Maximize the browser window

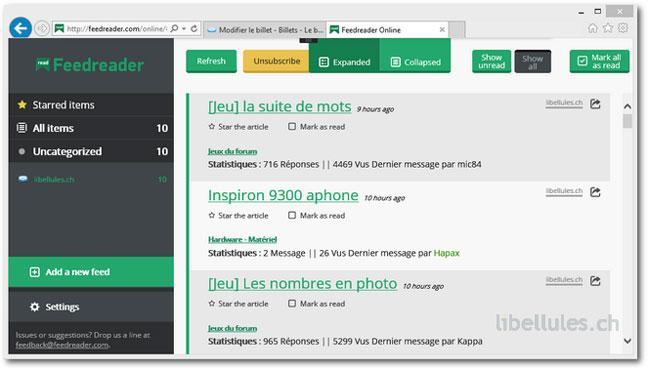[x=598, y=12]
